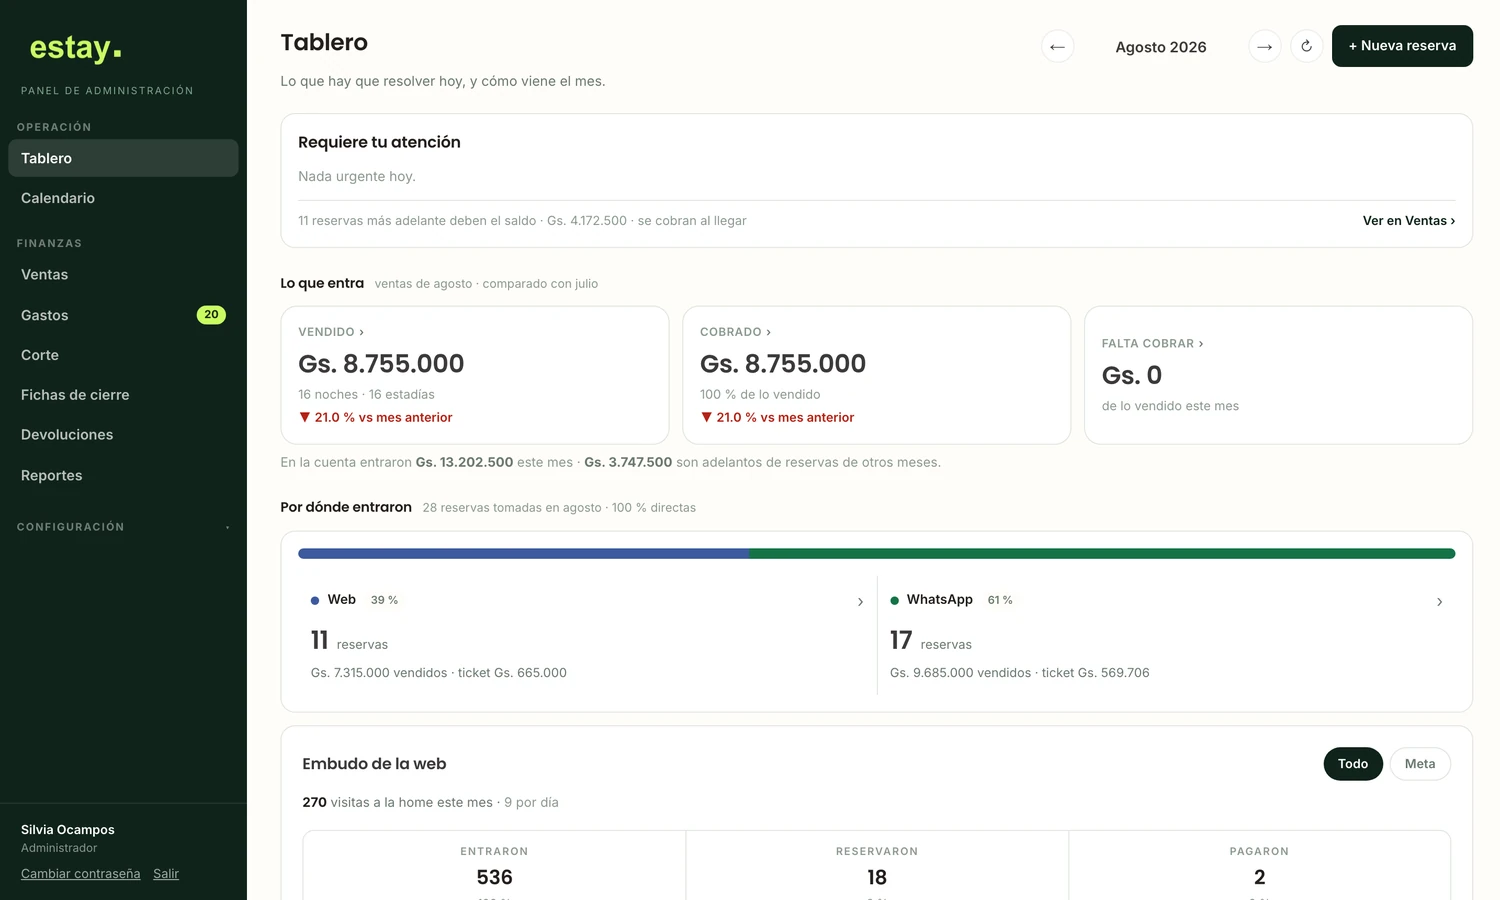Click the green WhatsApp bar segment
The width and height of the screenshot is (1500, 900).
tap(1102, 553)
